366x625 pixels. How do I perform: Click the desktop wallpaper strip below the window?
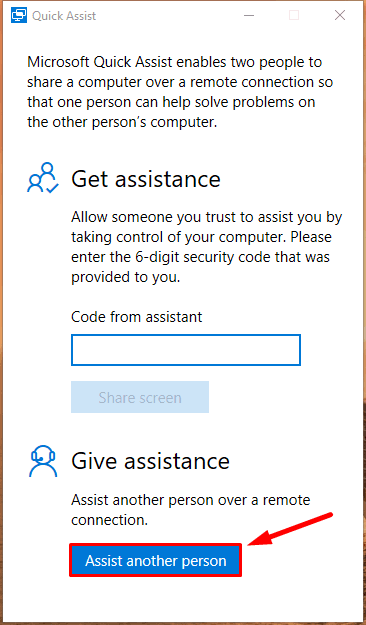click(183, 622)
